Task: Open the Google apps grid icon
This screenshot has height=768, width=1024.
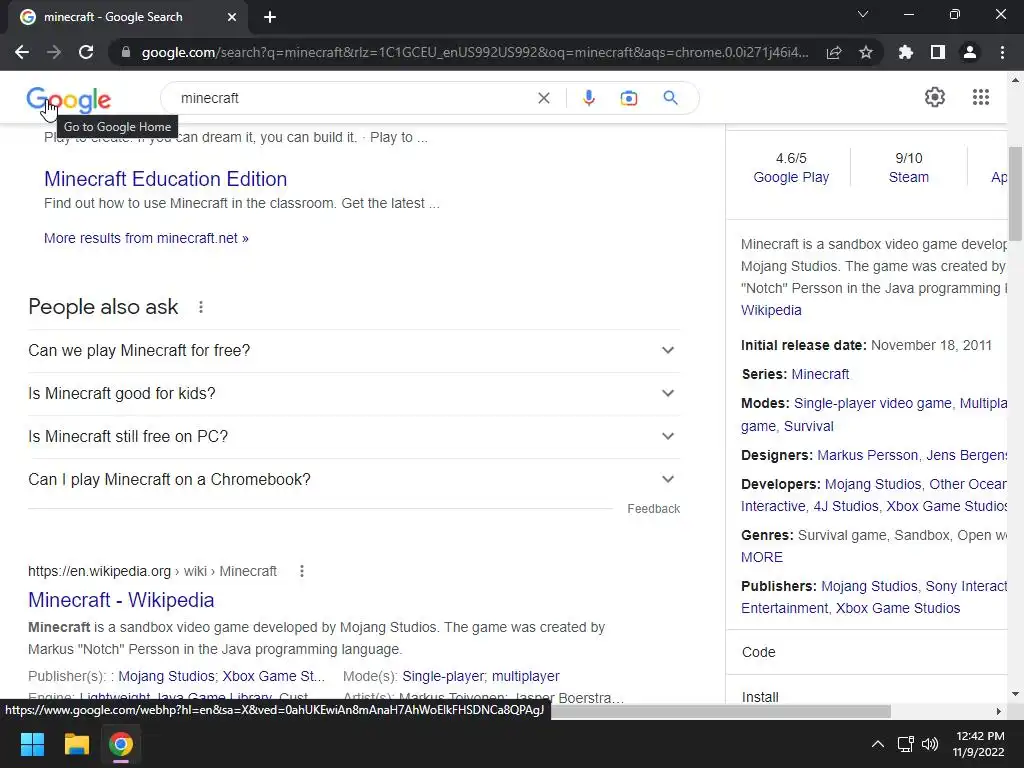Action: tap(980, 97)
